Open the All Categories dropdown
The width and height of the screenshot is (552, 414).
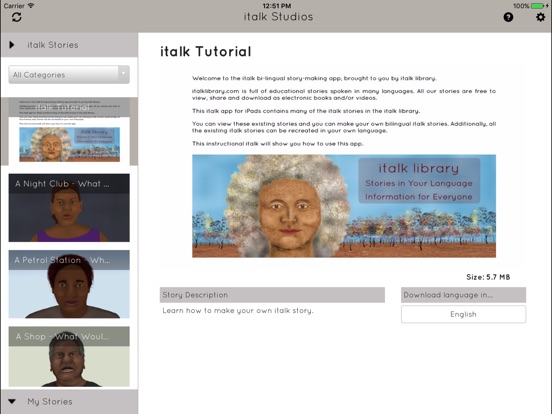tap(69, 75)
